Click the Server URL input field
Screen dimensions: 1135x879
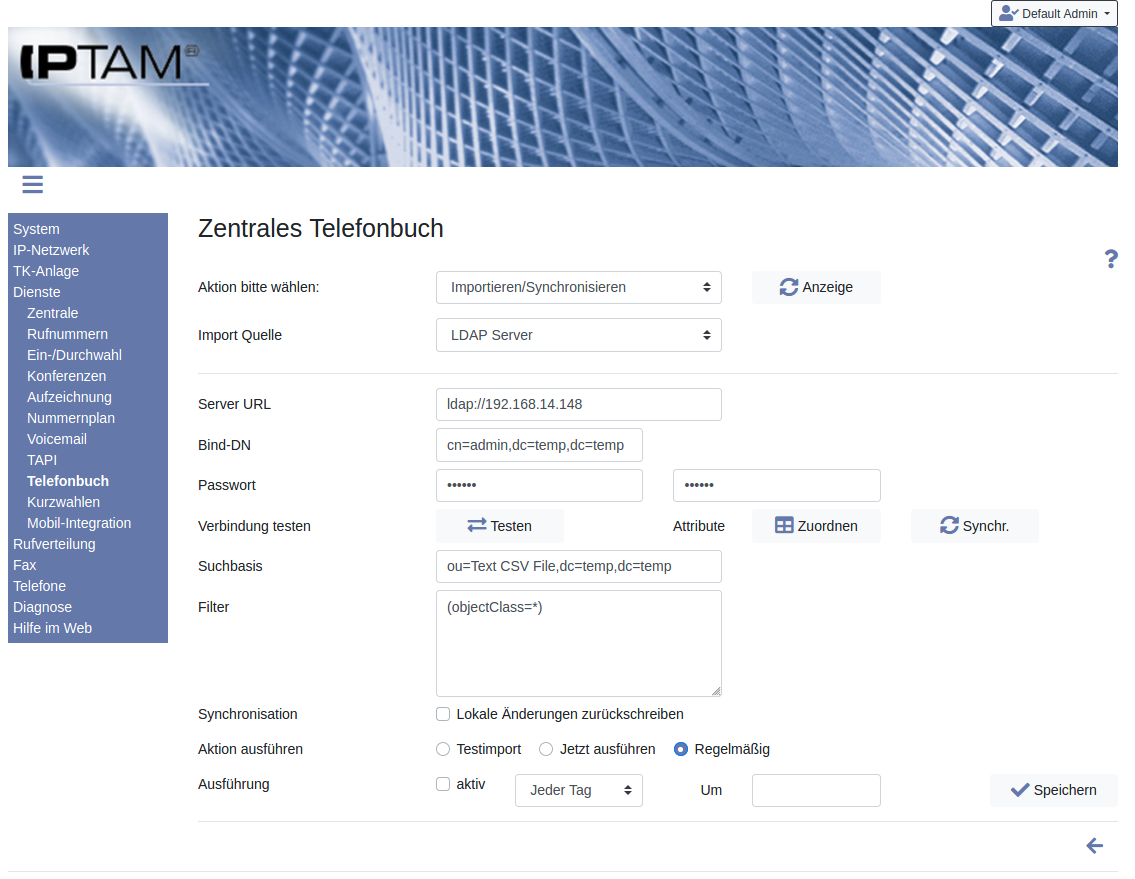(x=578, y=405)
